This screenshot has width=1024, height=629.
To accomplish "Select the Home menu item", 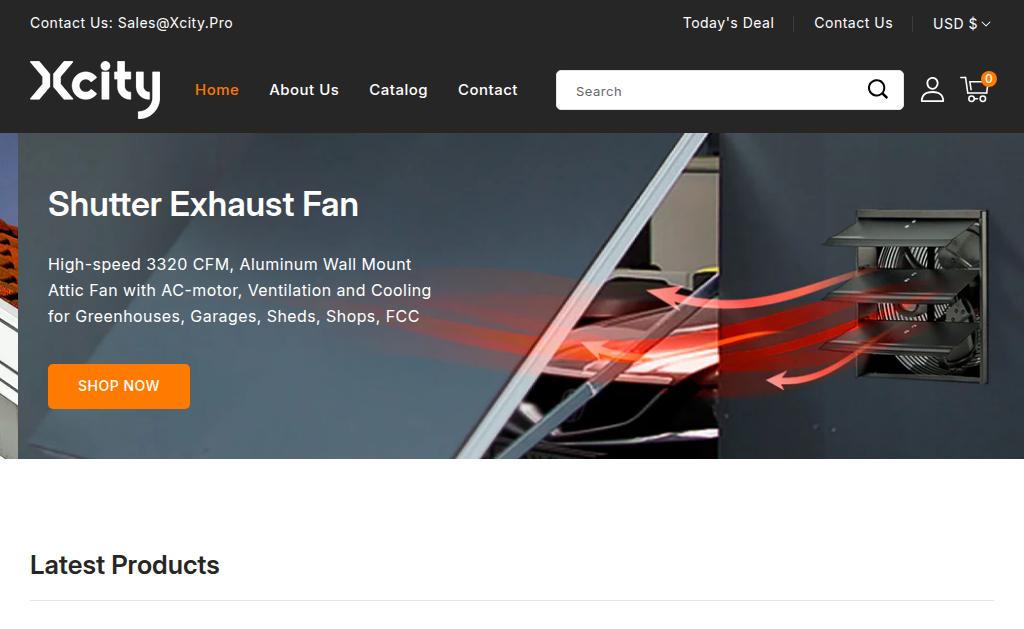I will tap(217, 89).
